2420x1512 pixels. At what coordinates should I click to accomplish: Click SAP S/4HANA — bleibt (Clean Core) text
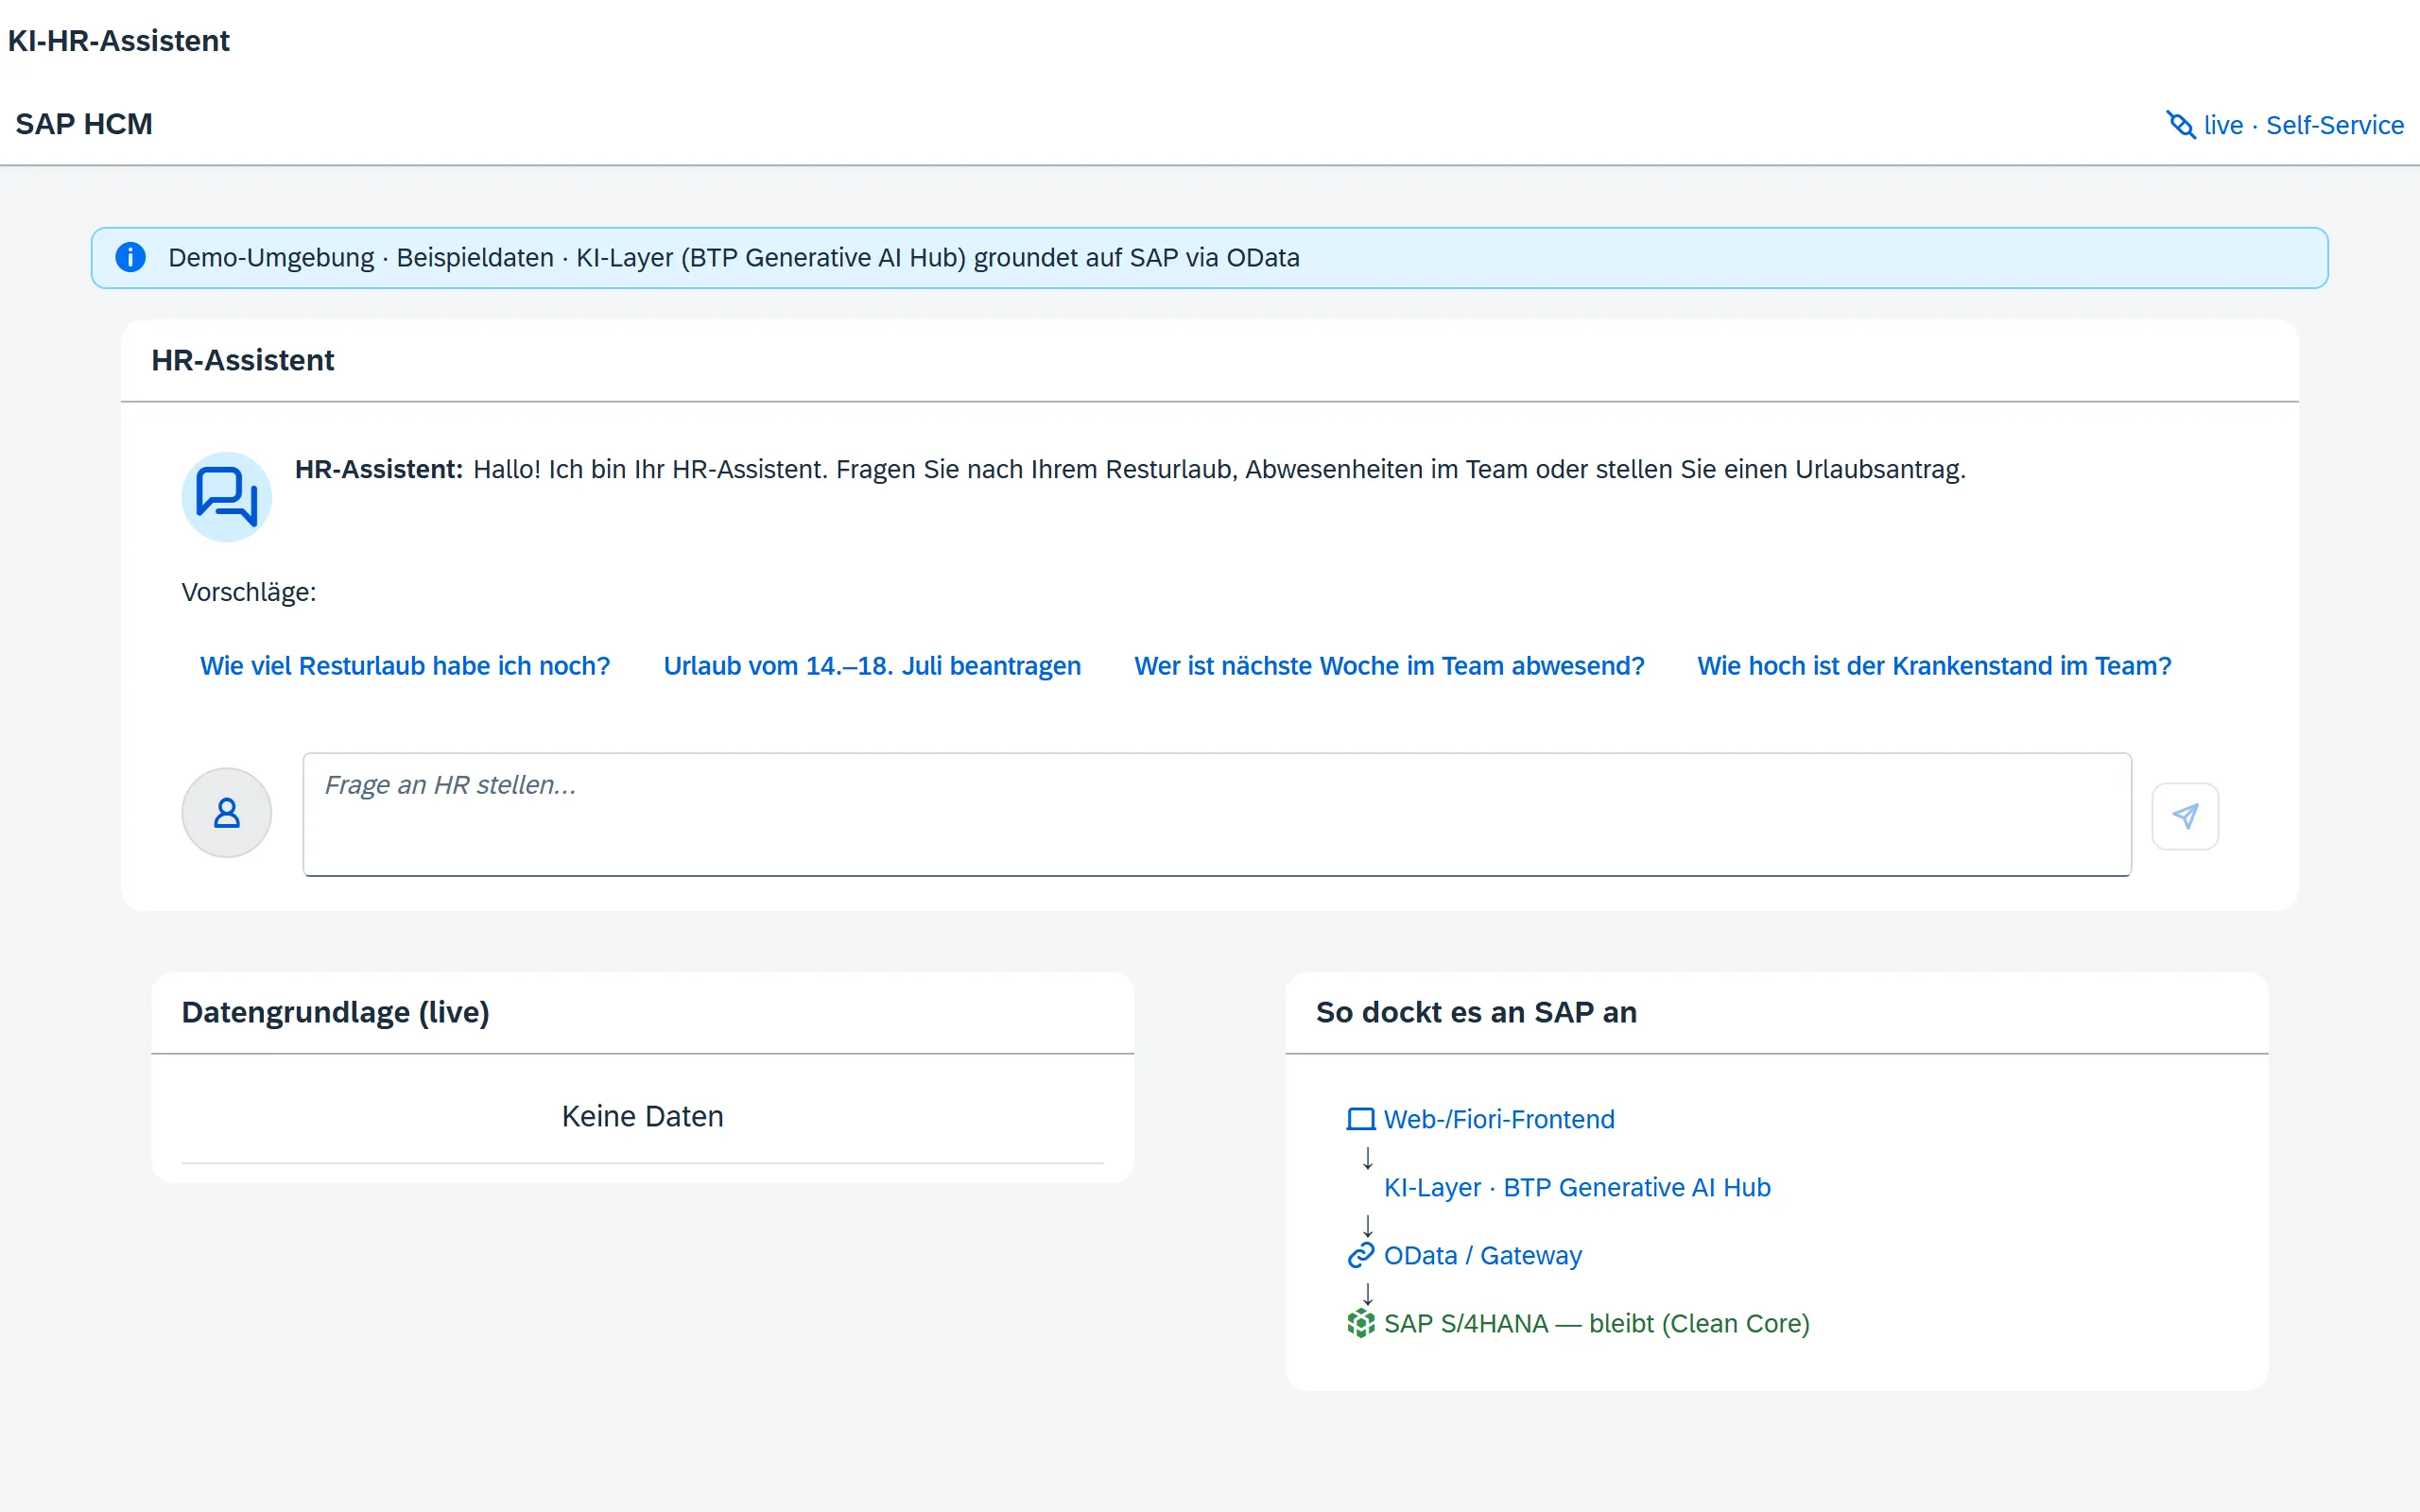(1597, 1323)
